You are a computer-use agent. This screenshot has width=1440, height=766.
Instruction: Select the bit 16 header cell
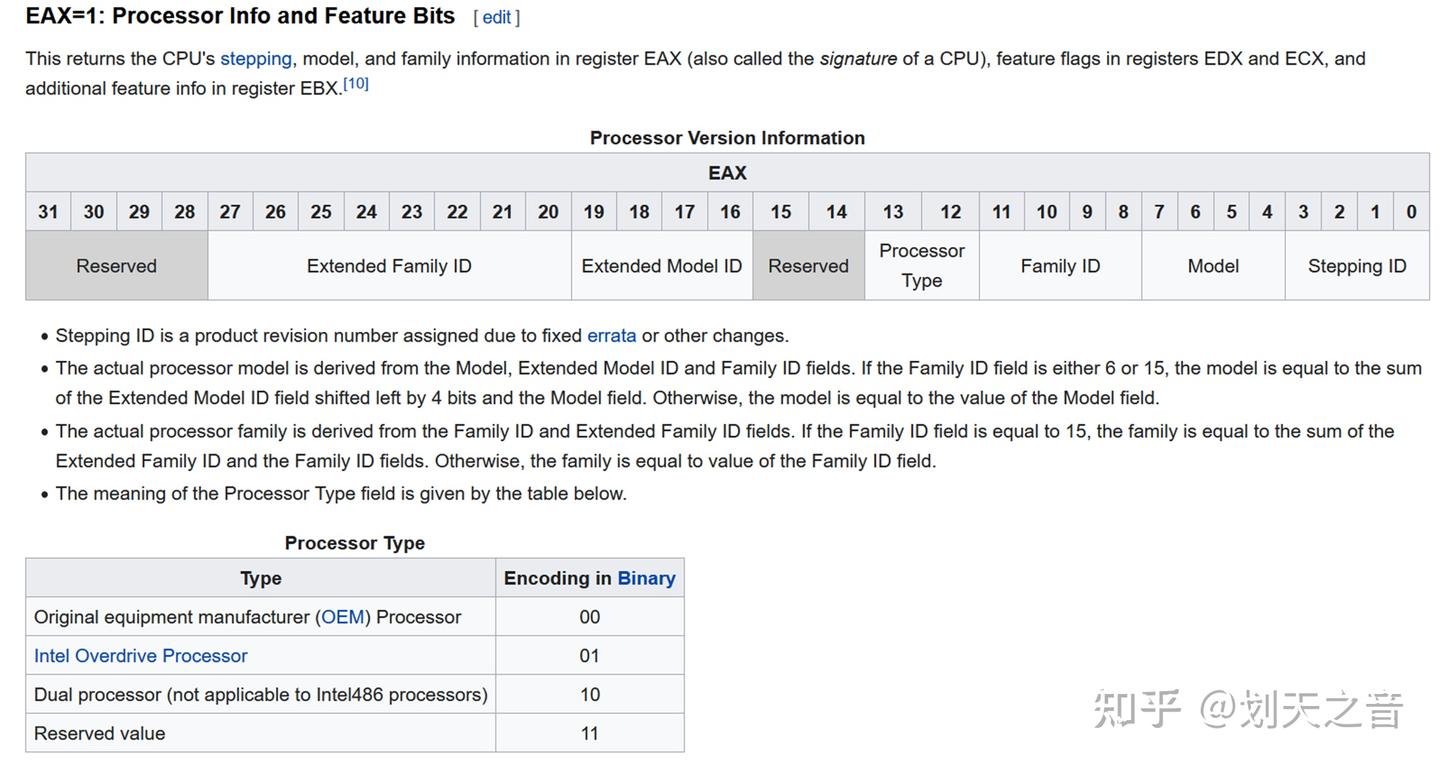coord(730,212)
